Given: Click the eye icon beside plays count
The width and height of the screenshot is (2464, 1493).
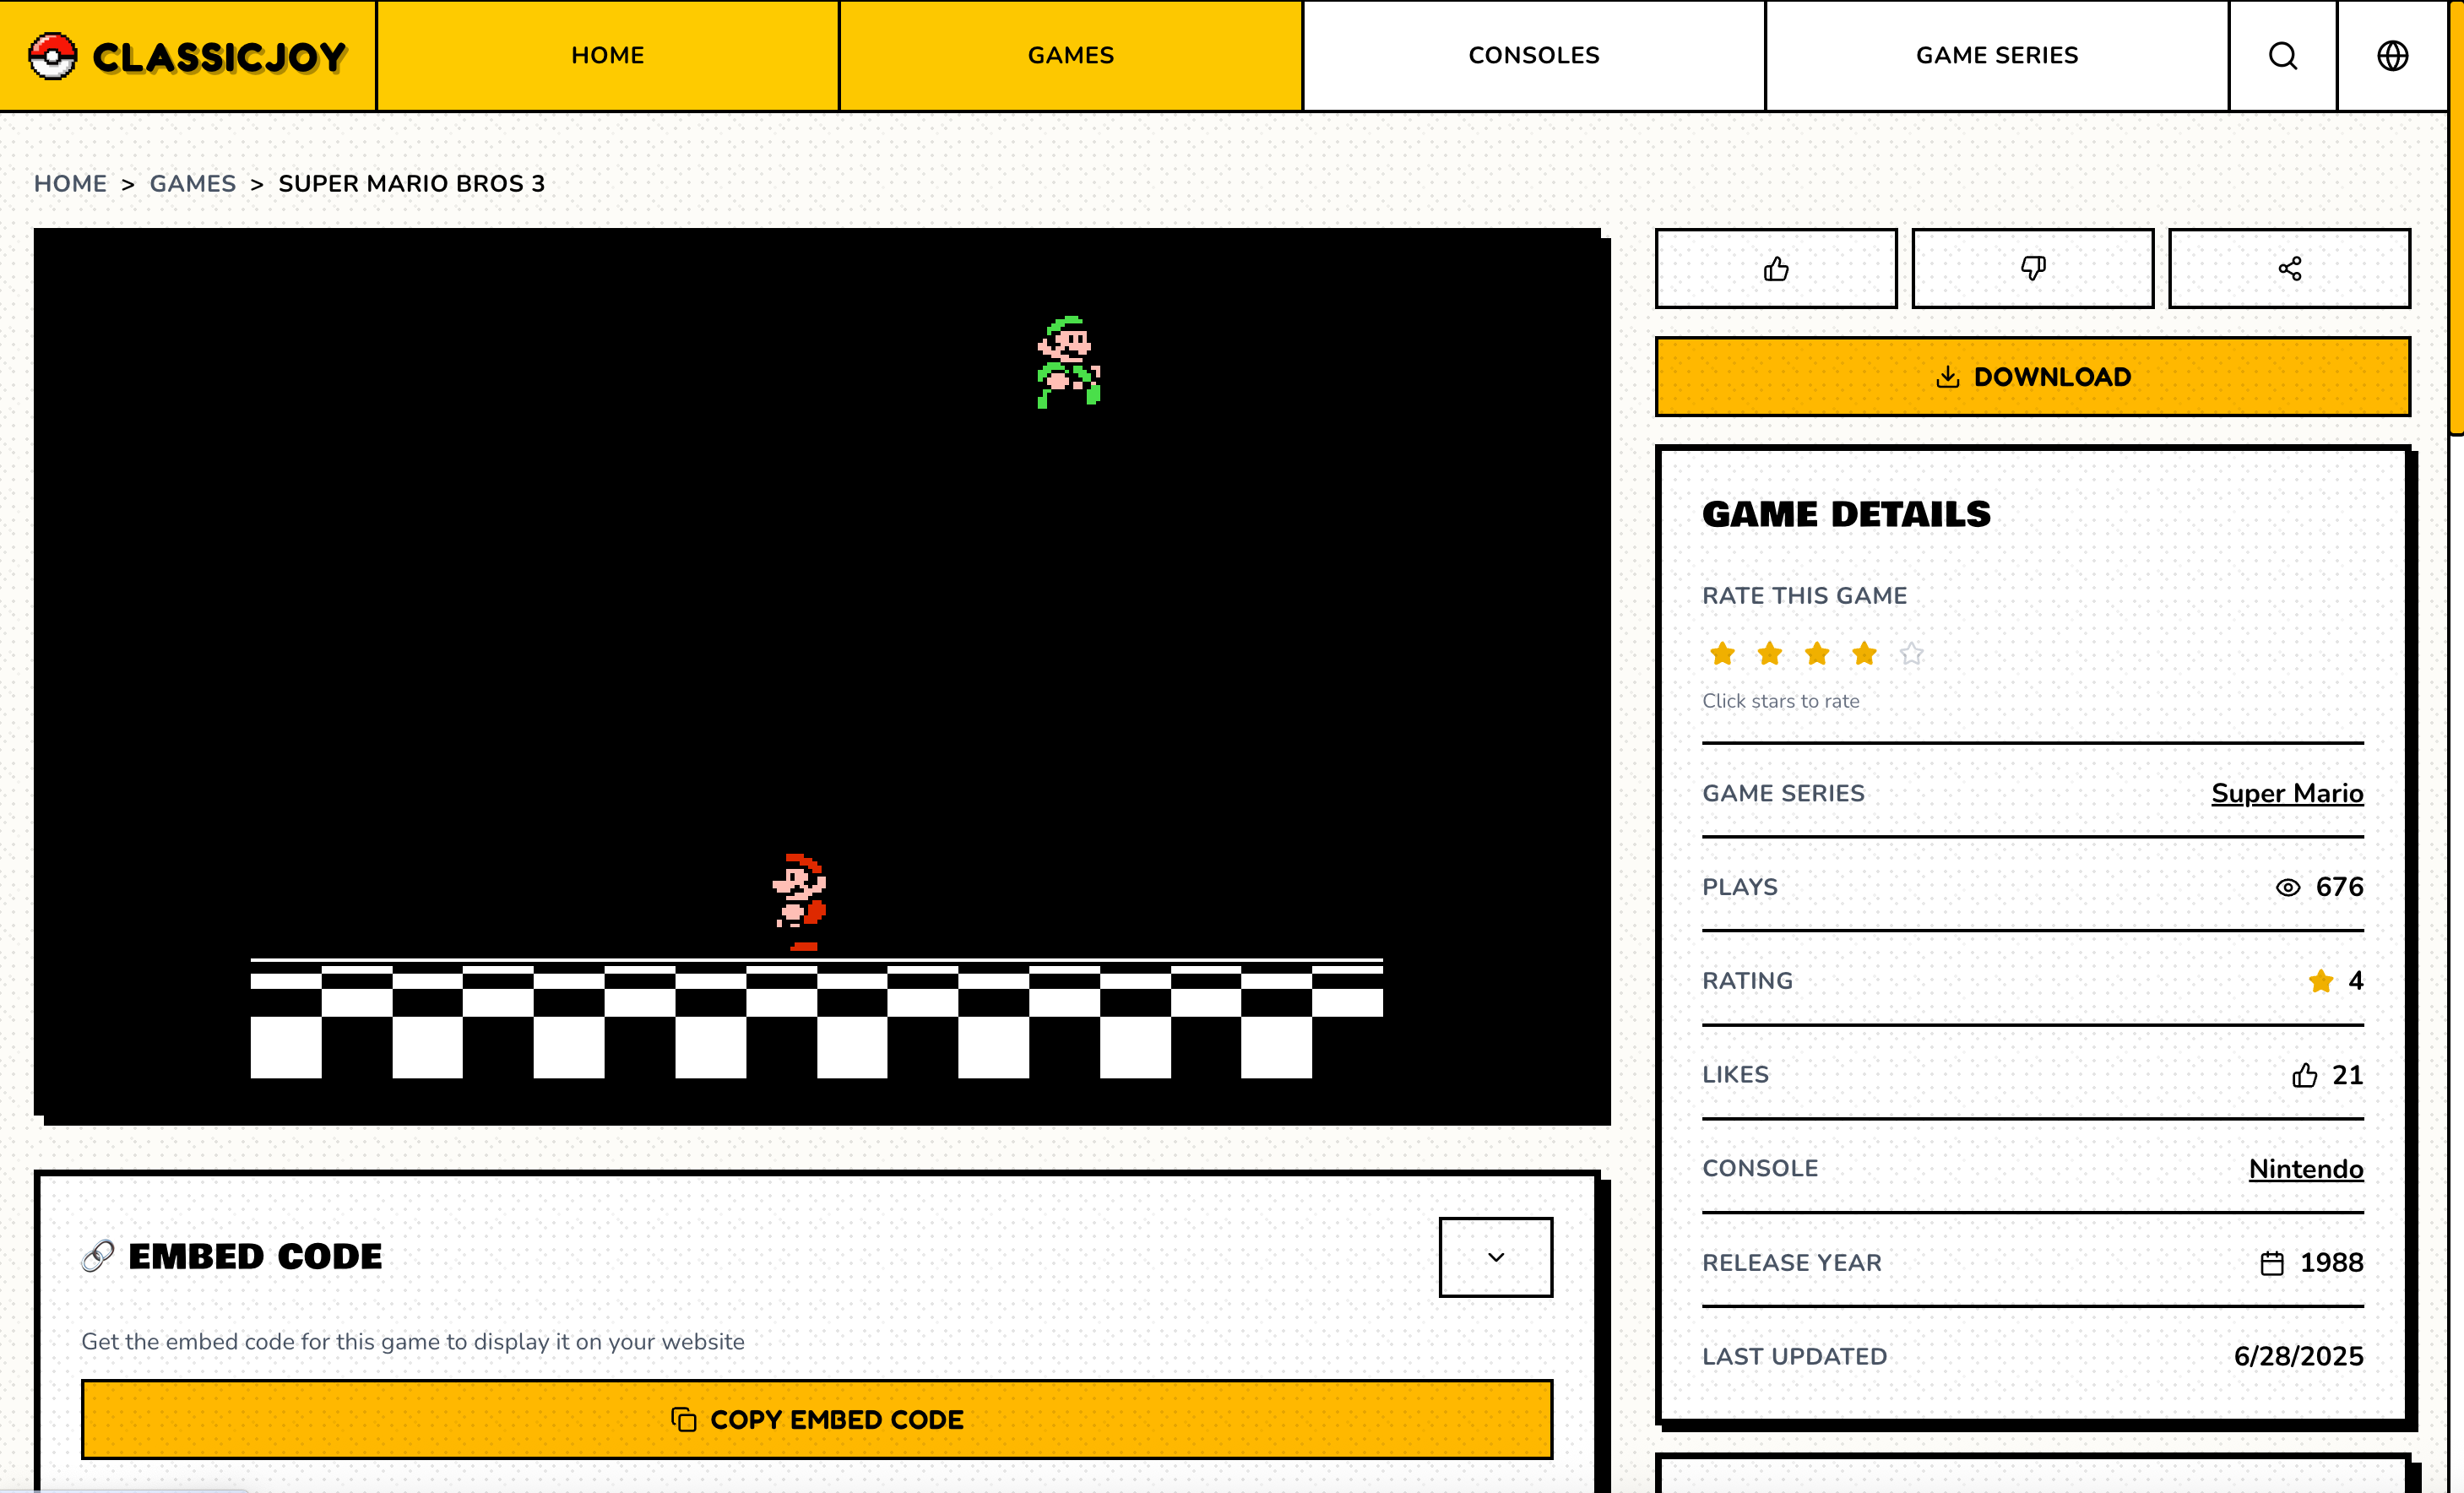Looking at the screenshot, I should click(x=2288, y=887).
